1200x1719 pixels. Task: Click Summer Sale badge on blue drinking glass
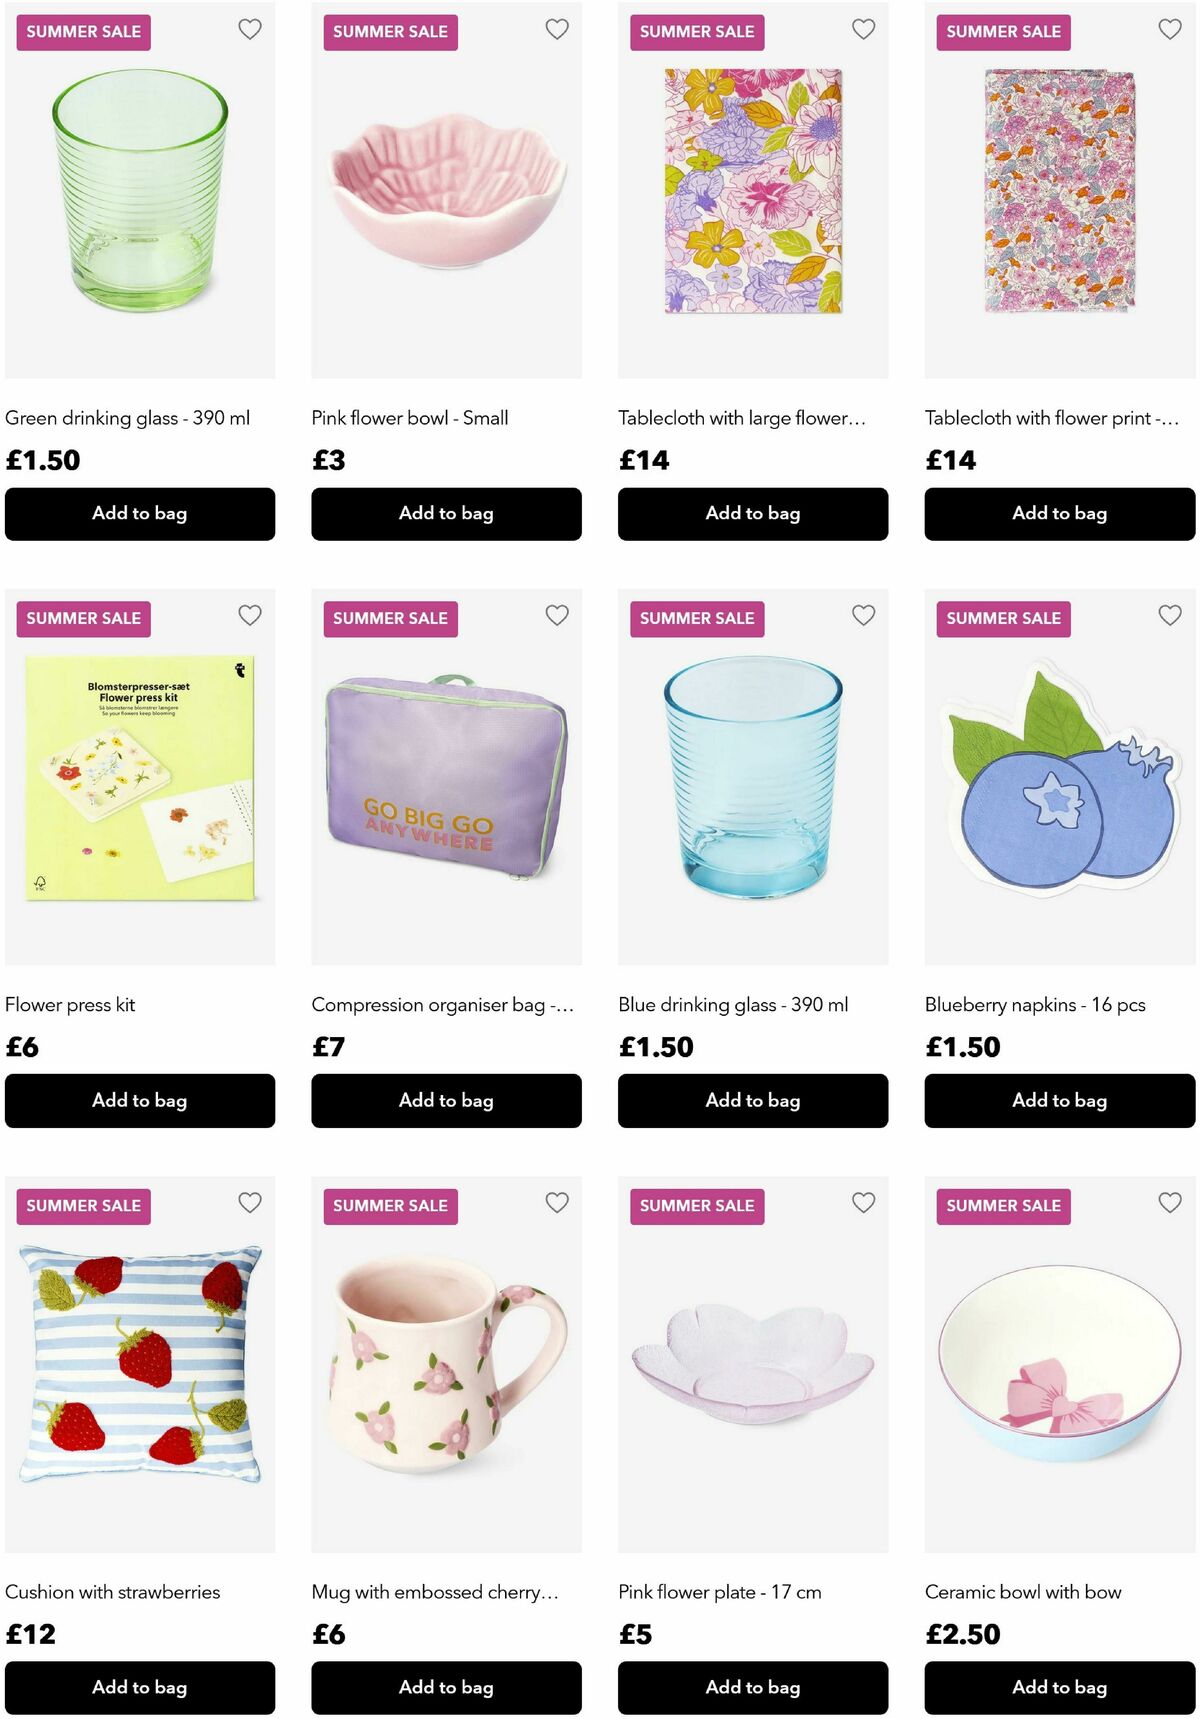pyautogui.click(x=697, y=619)
